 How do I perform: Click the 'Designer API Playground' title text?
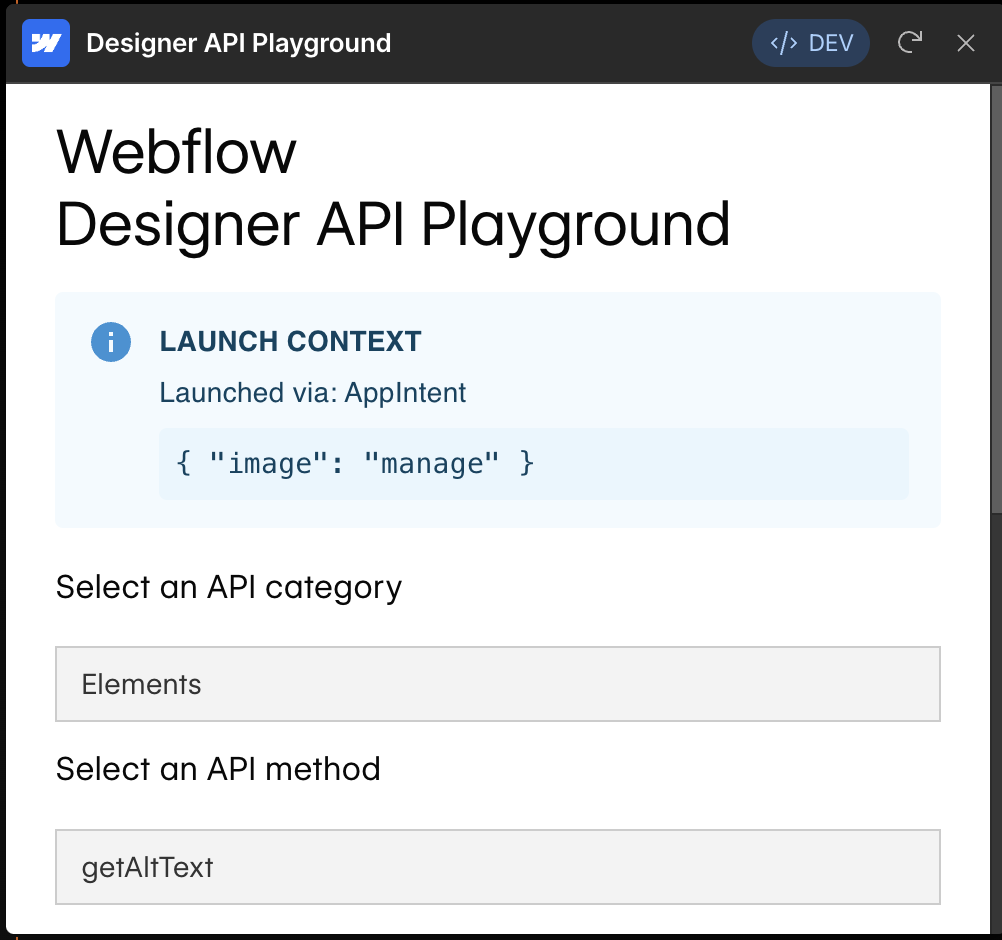tap(239, 42)
